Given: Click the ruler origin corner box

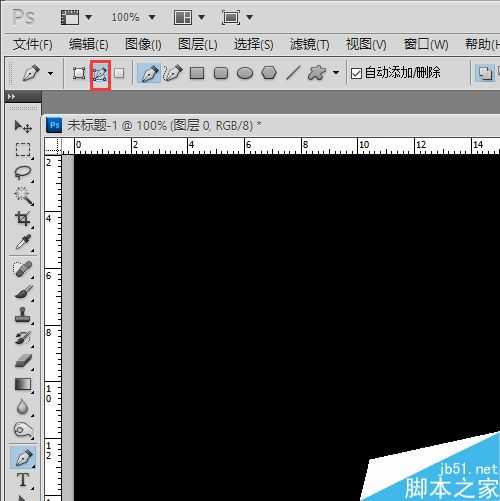Looking at the screenshot, I should (53, 146).
